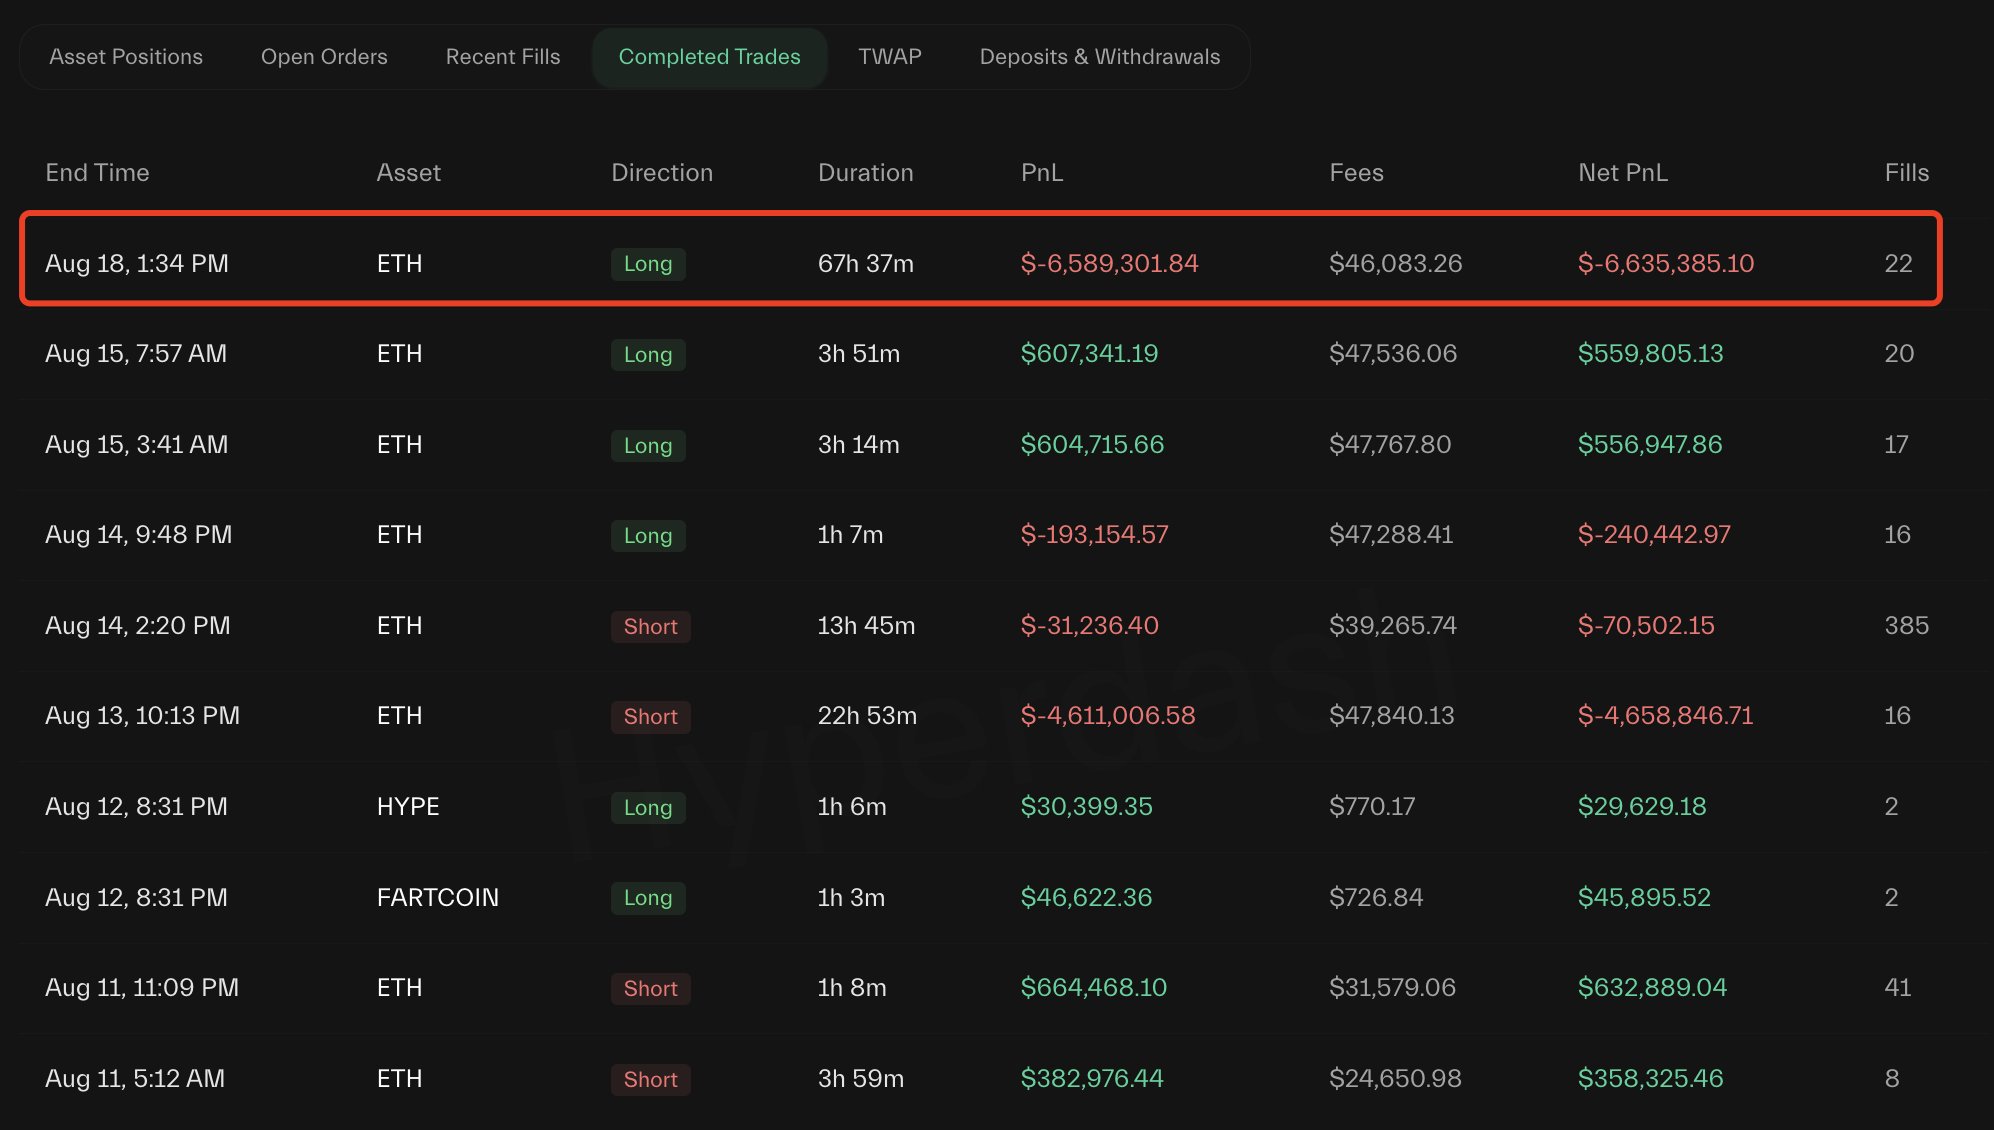Click the Asset column header
1994x1130 pixels.
point(408,173)
